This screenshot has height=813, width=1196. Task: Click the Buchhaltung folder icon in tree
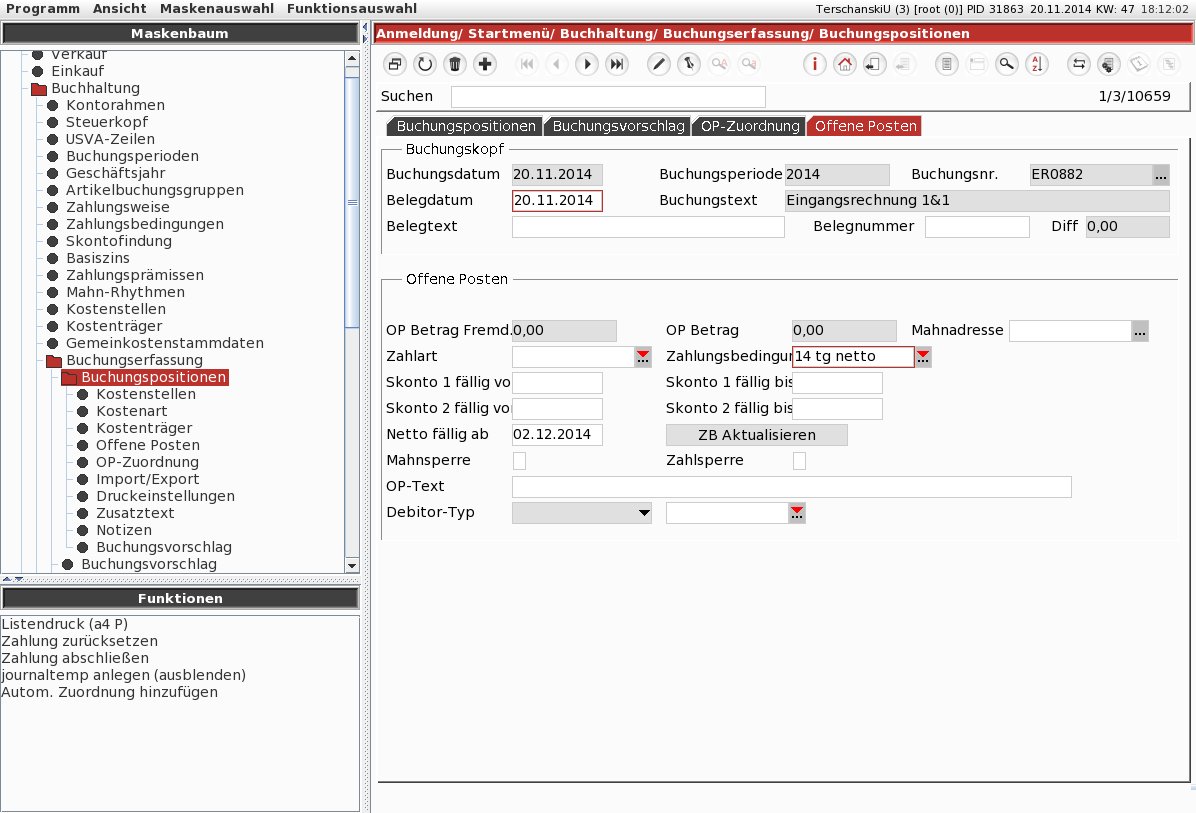point(39,88)
